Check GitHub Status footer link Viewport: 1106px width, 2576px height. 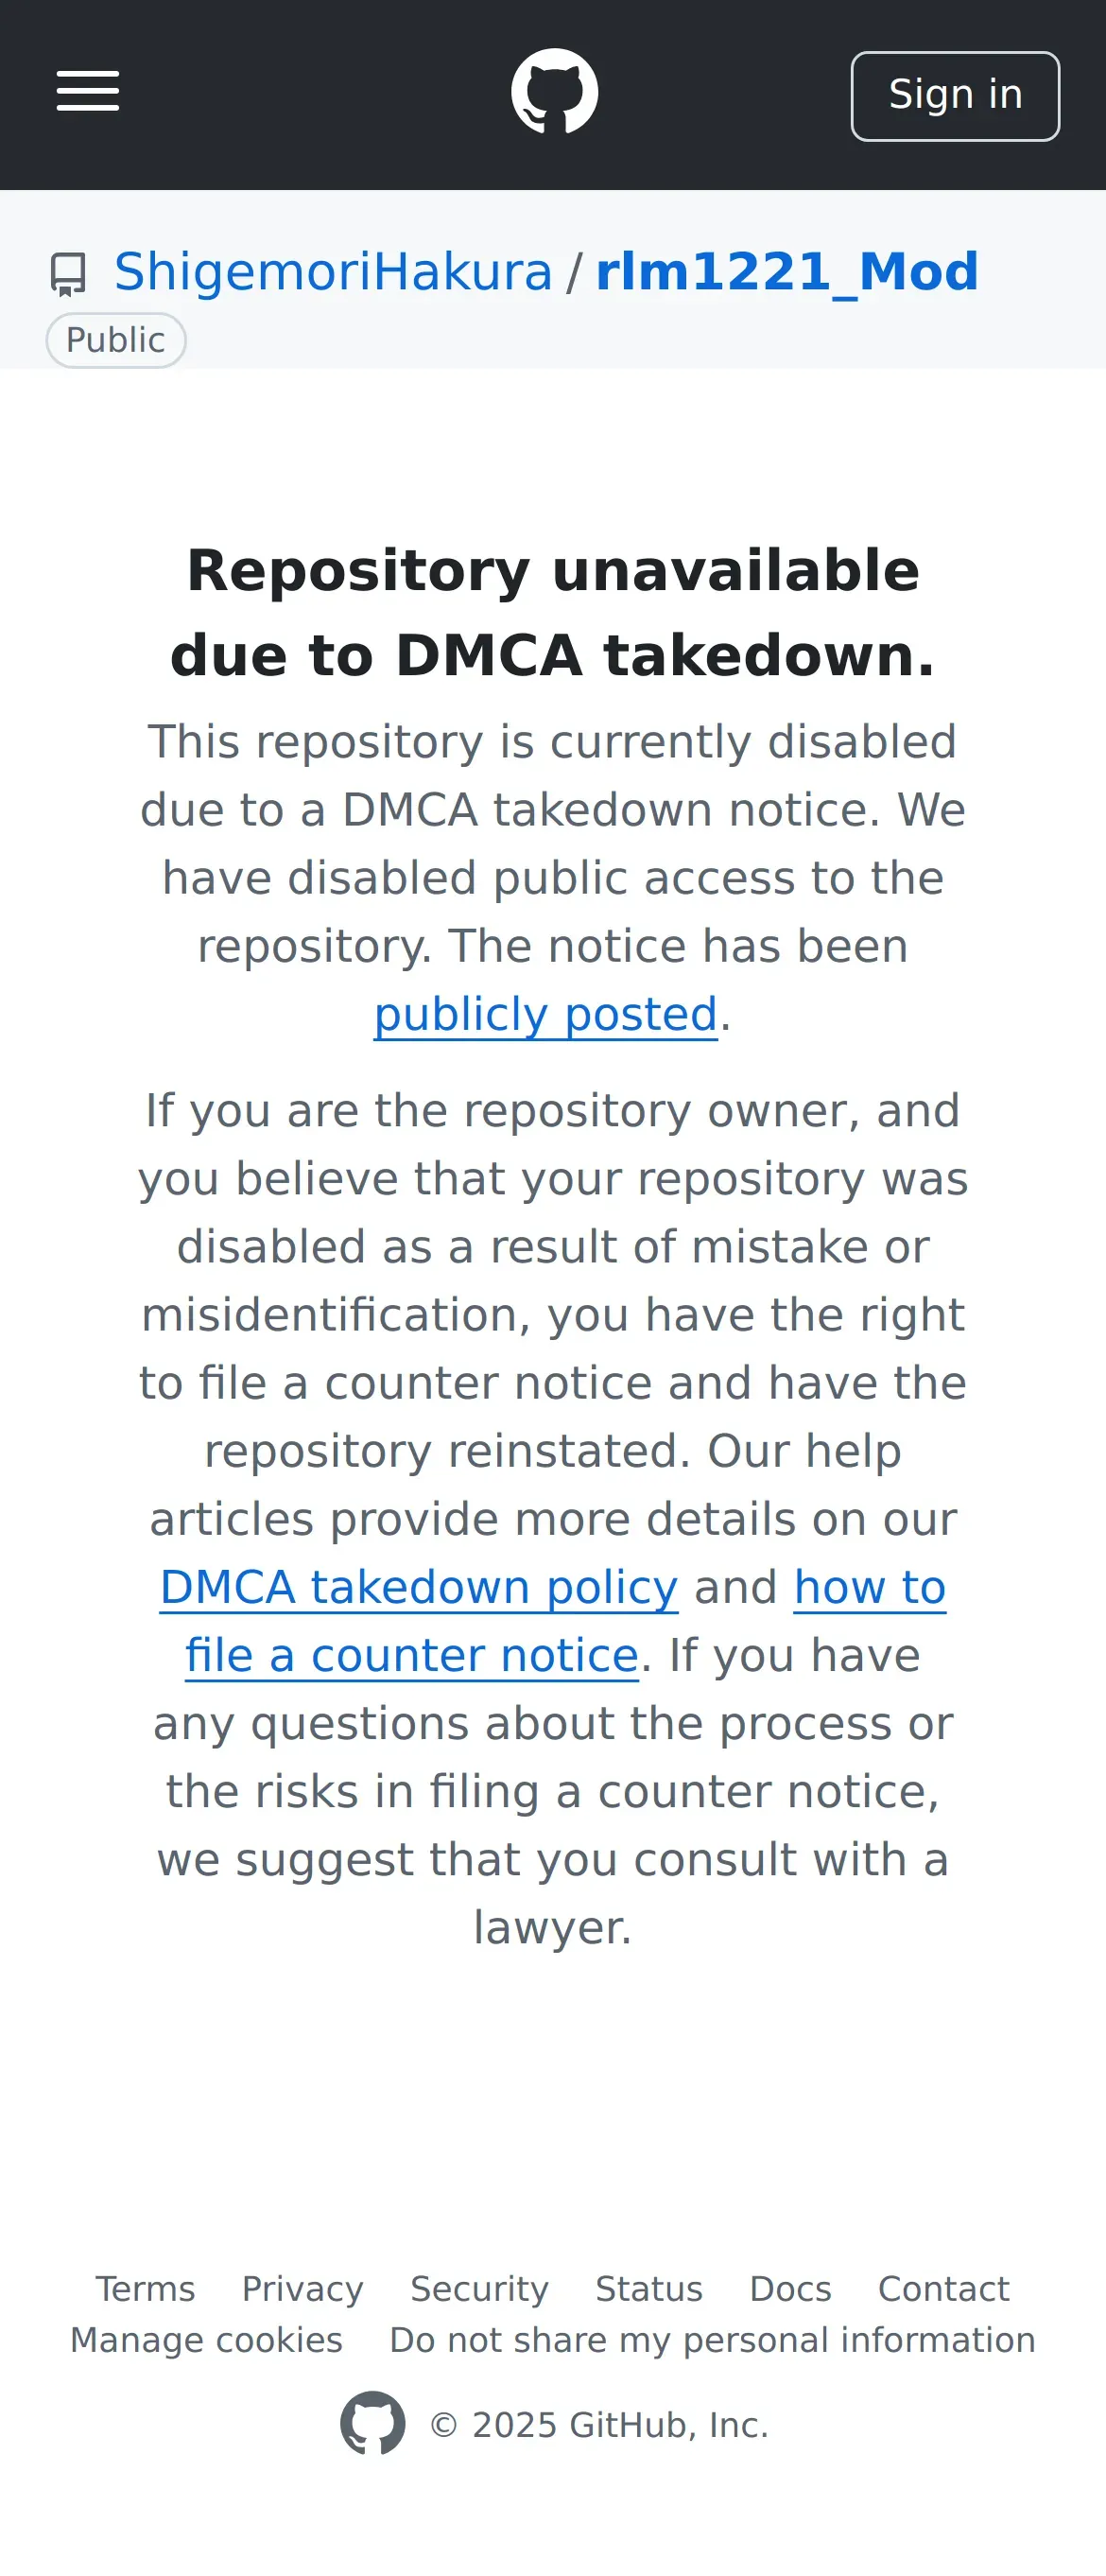(x=649, y=2289)
